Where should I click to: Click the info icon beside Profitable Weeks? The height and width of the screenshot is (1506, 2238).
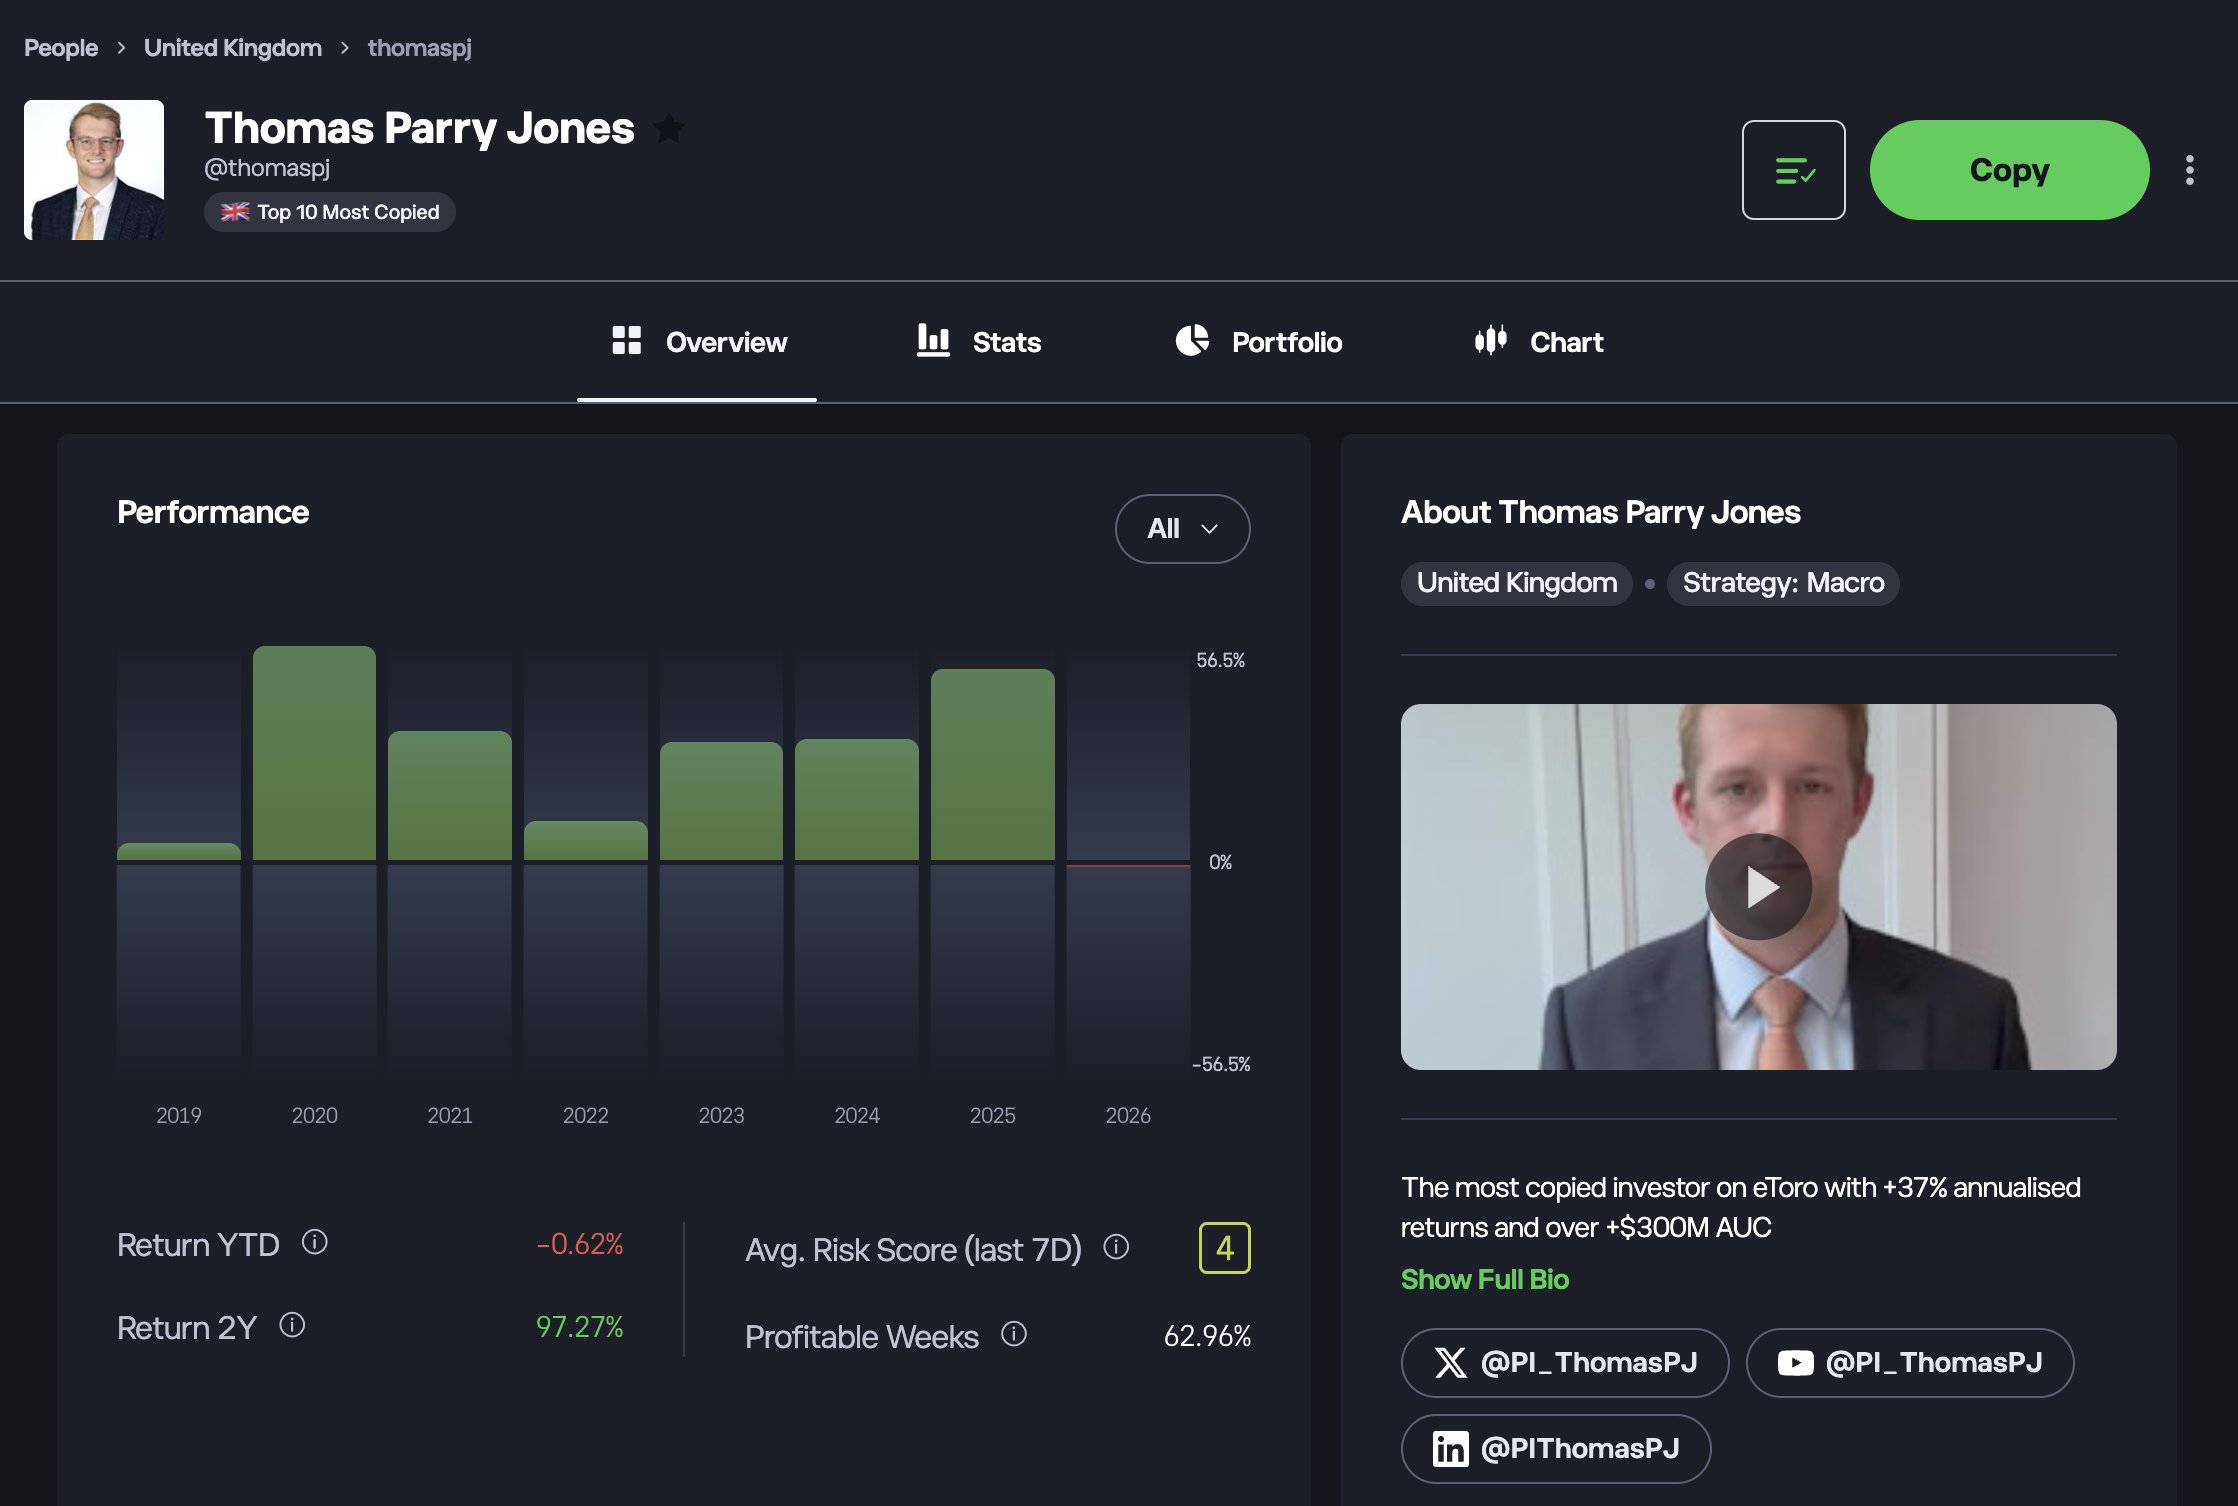(1013, 1335)
